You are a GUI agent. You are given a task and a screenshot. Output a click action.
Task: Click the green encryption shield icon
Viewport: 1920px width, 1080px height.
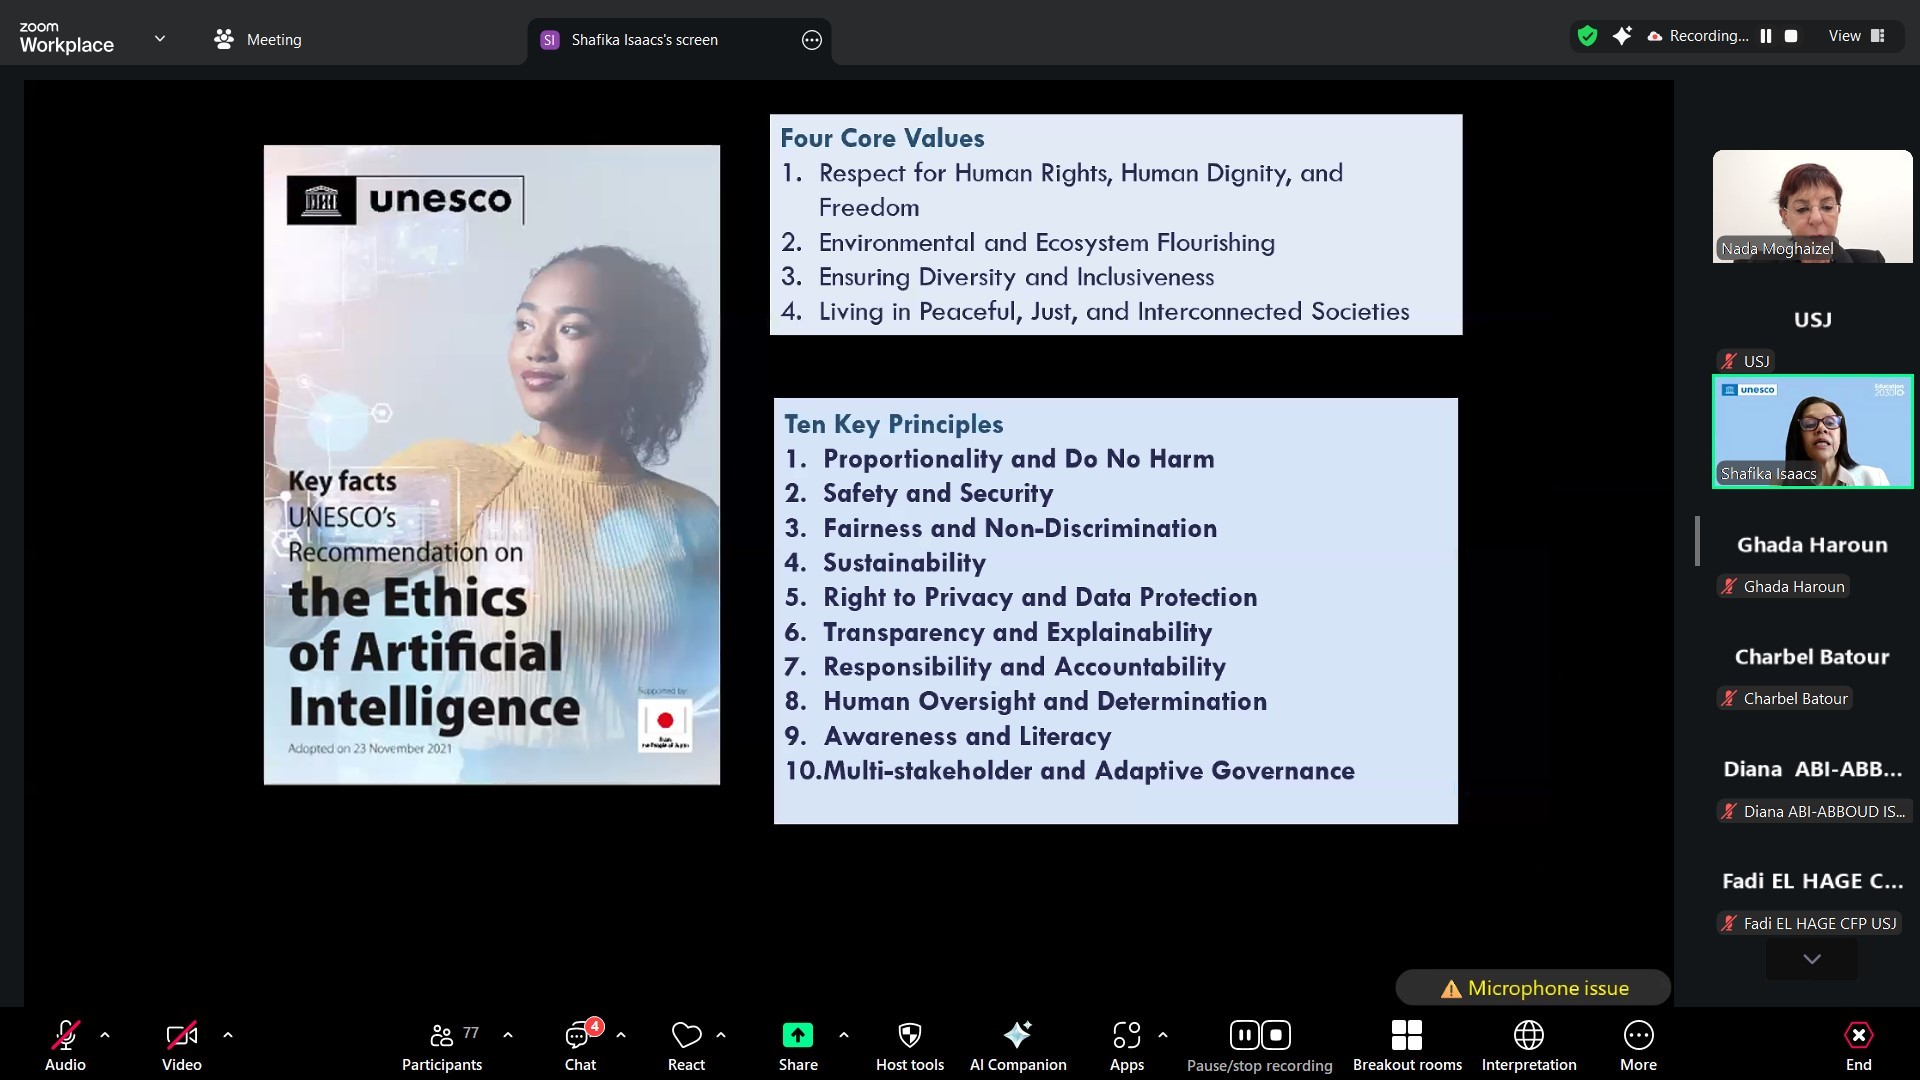(1587, 36)
